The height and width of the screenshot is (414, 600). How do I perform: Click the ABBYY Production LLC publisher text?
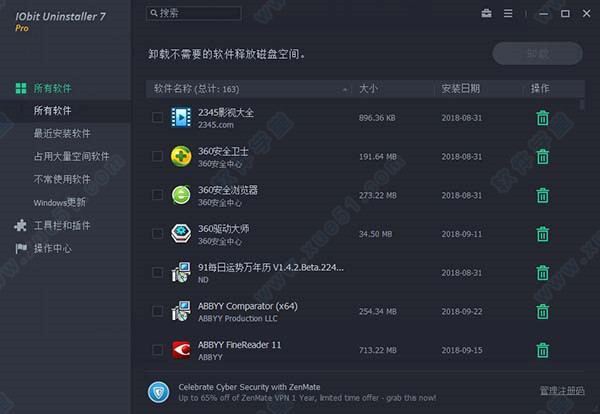click(x=238, y=318)
